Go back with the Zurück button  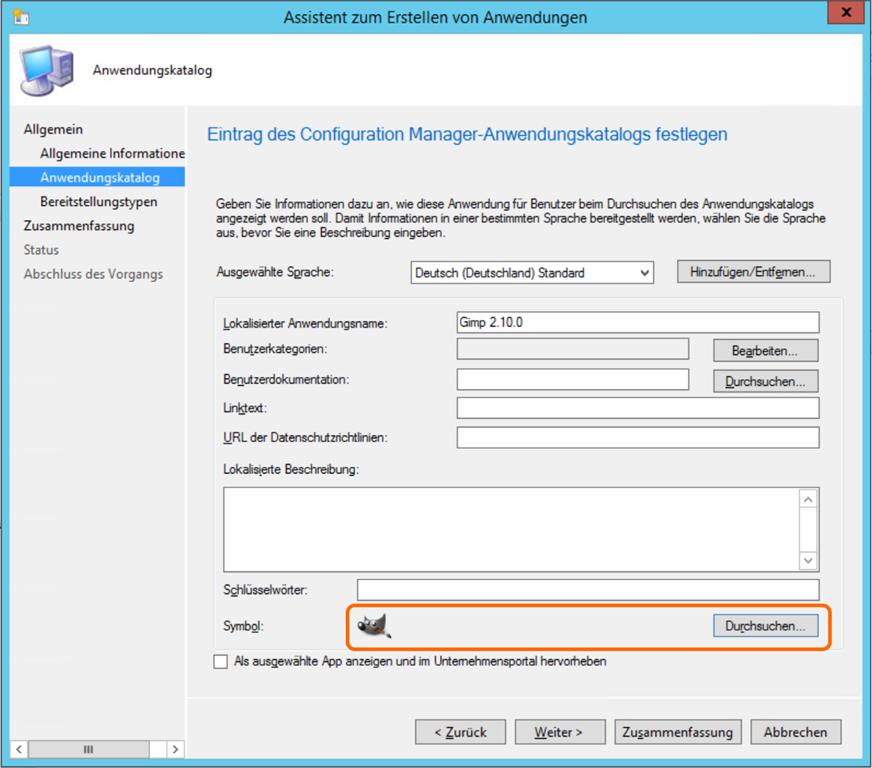[460, 732]
